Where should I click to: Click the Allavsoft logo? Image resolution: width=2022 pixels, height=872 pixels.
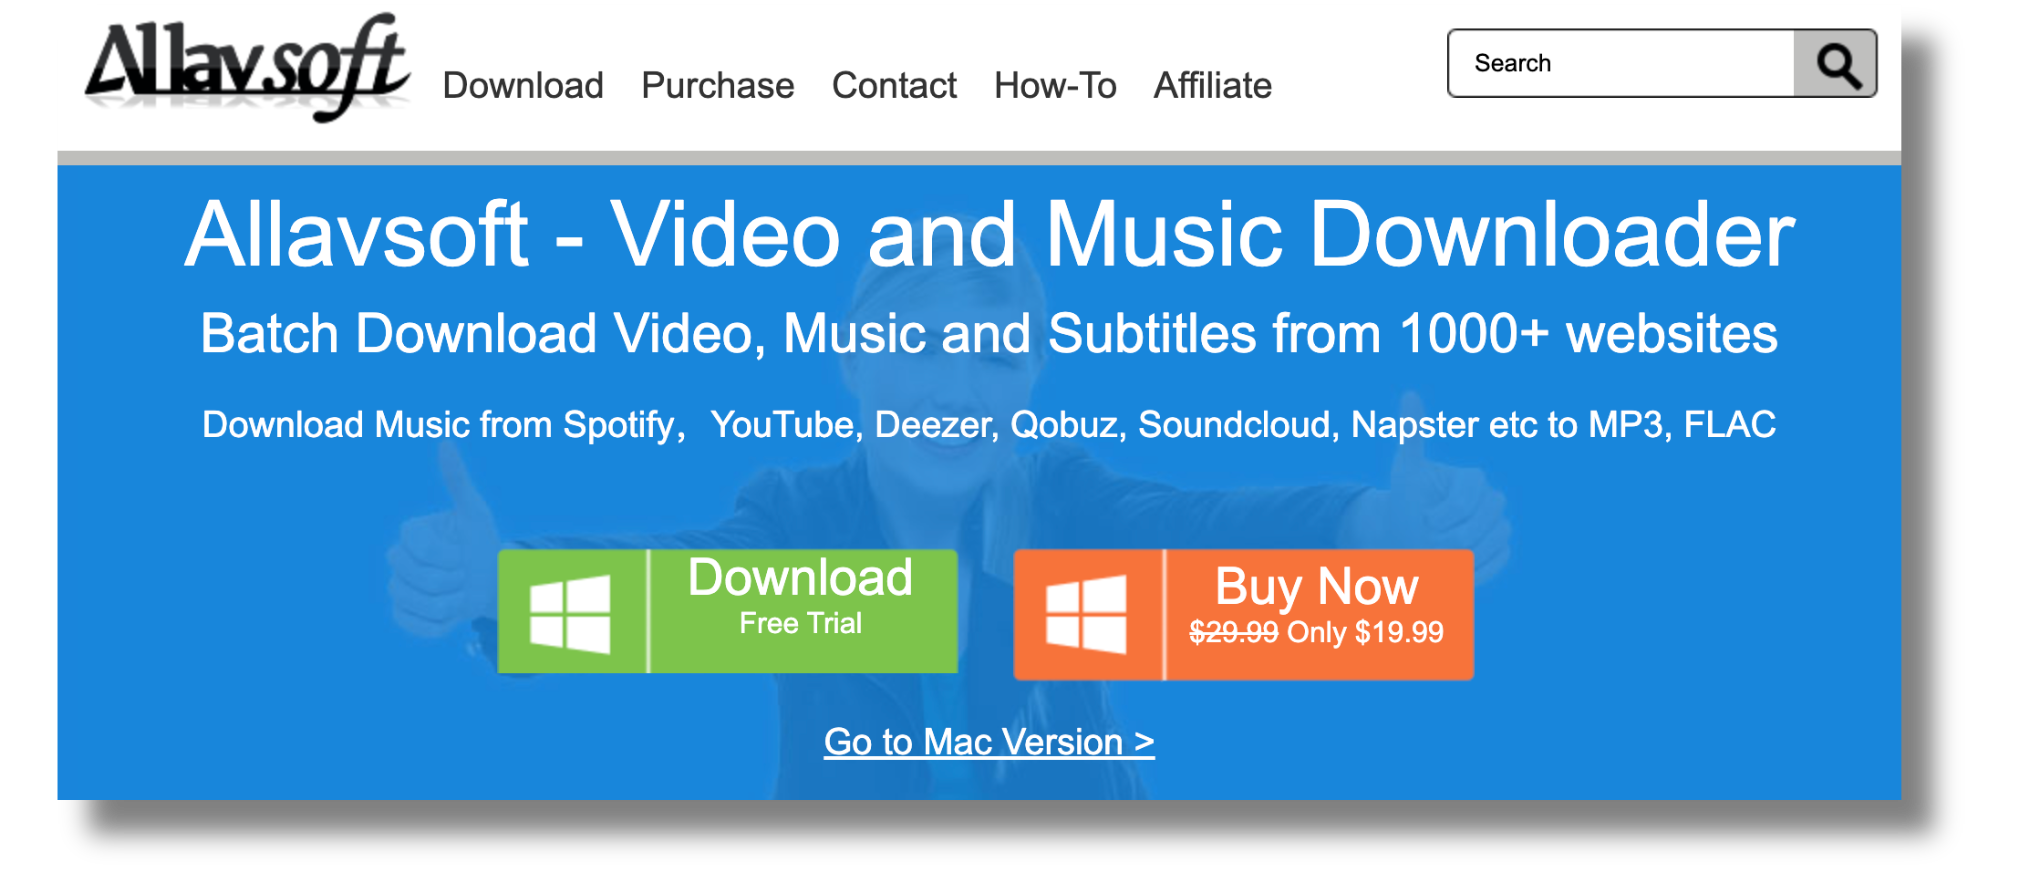point(248,67)
